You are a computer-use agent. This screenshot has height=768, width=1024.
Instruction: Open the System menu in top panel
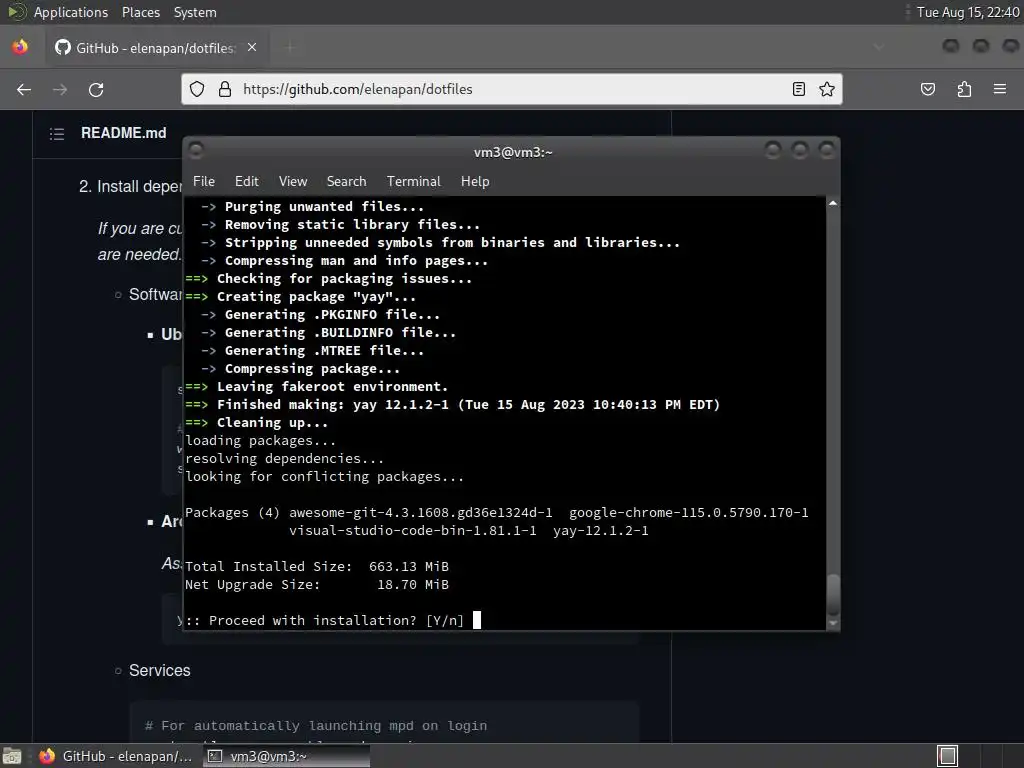[x=195, y=12]
